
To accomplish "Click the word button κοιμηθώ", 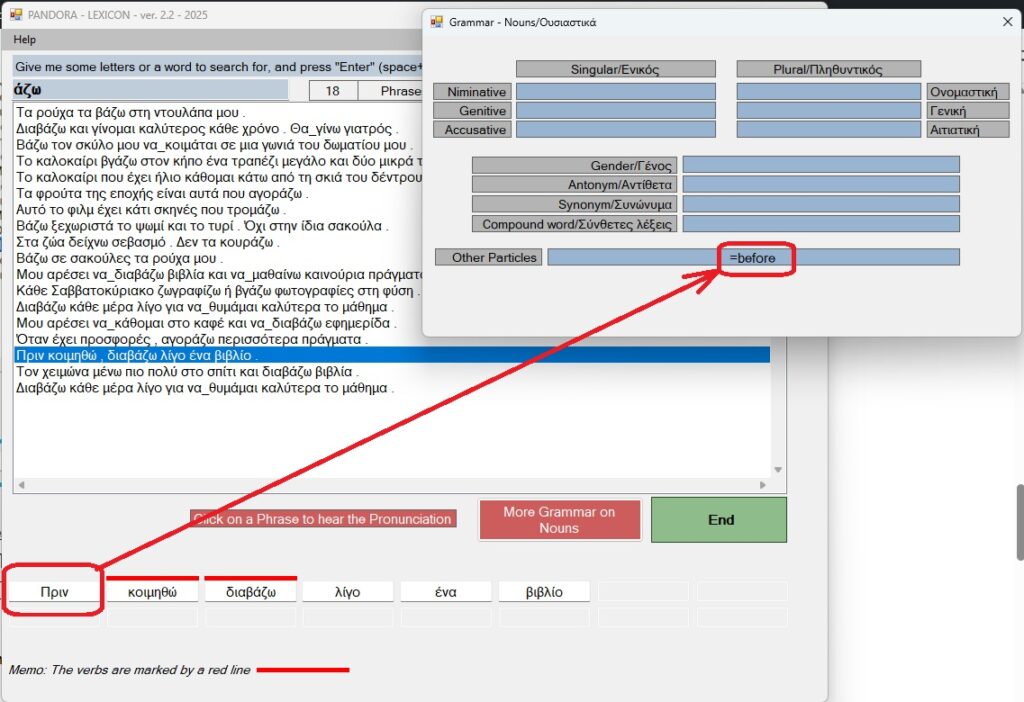I will coord(152,592).
